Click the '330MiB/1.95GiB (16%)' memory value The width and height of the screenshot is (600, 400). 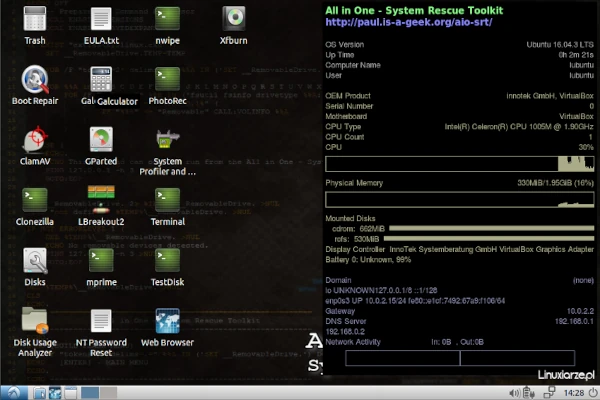coord(555,183)
